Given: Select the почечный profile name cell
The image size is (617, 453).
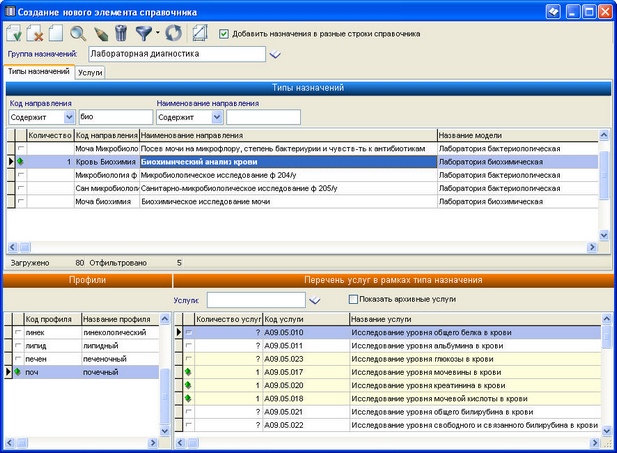Looking at the screenshot, I should click(x=120, y=372).
